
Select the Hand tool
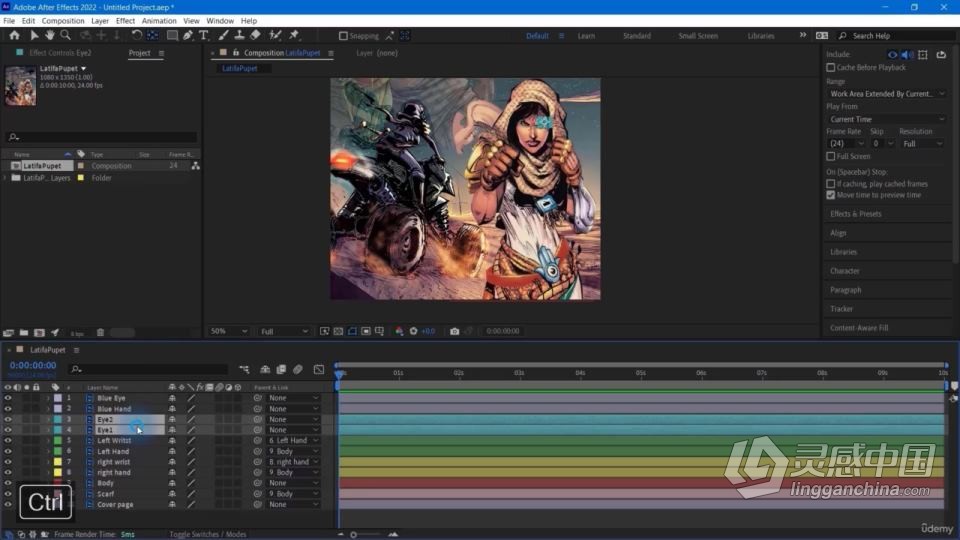[x=50, y=36]
